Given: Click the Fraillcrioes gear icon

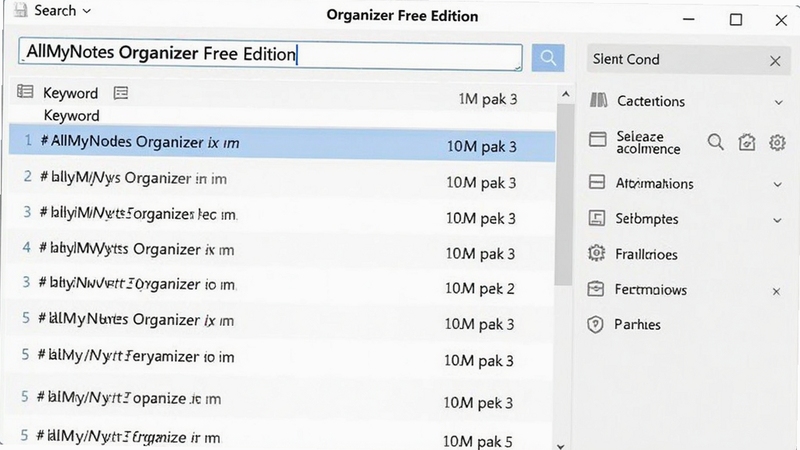Looking at the screenshot, I should coord(596,253).
